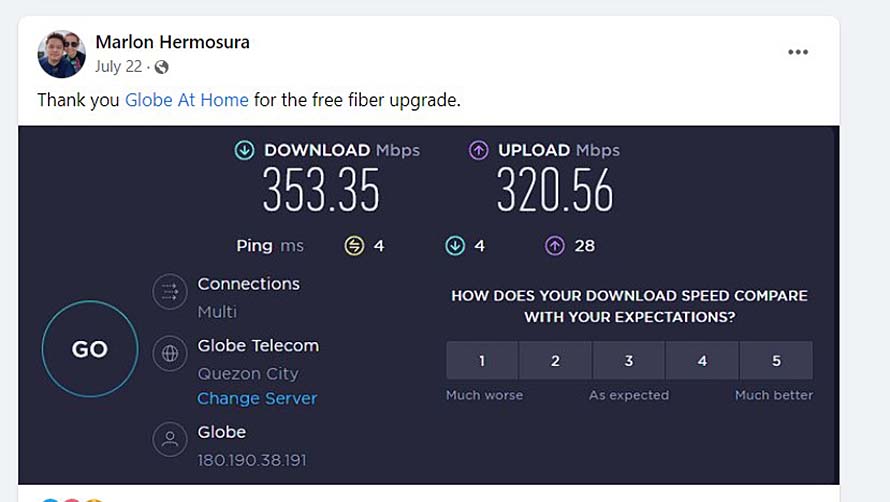
Task: Open the post options three-dot menu
Action: [797, 53]
